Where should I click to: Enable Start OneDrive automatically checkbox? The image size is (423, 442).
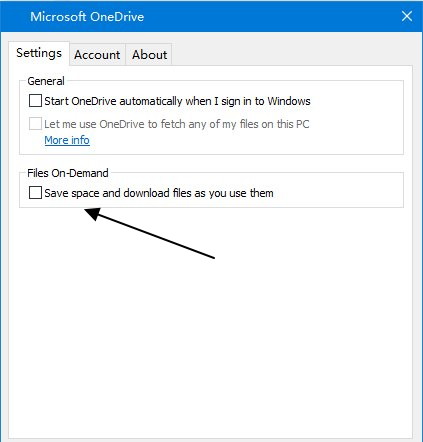35,101
